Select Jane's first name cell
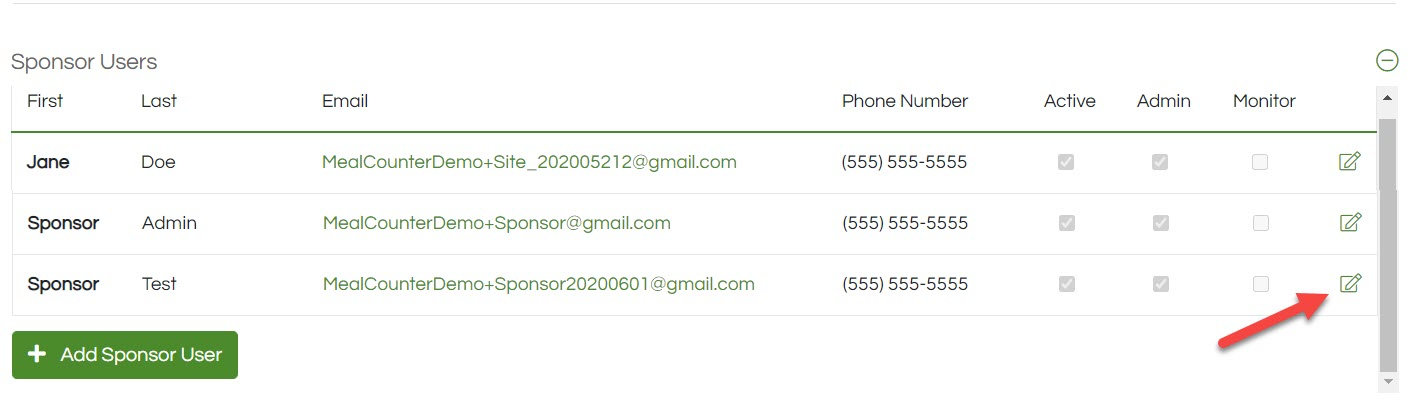Viewport: 1416px width, 415px height. (48, 162)
